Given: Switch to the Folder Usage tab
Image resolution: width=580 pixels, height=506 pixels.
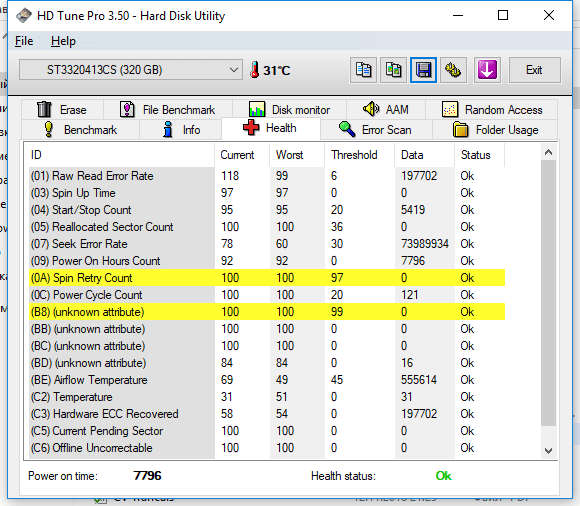Looking at the screenshot, I should 495,130.
